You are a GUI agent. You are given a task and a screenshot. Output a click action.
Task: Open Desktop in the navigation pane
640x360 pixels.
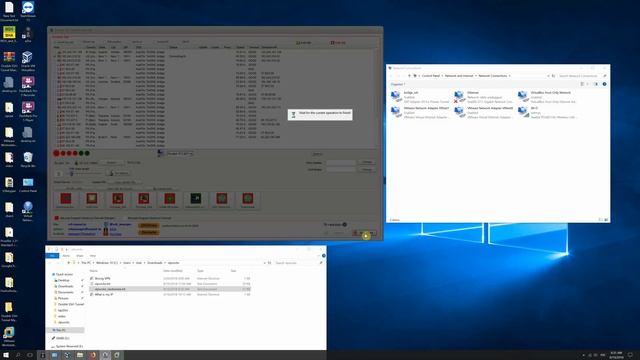(x=63, y=280)
